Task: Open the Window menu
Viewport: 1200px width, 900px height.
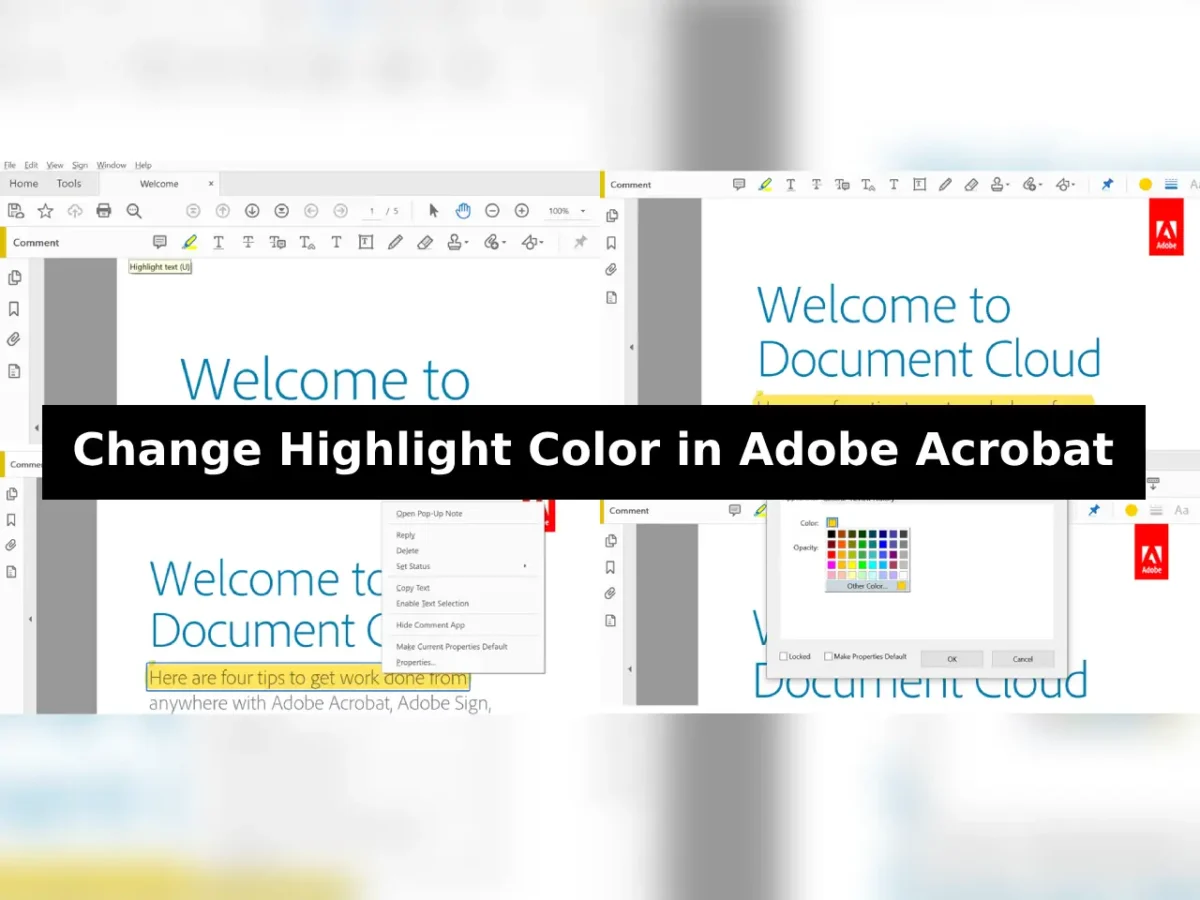Action: tap(112, 165)
